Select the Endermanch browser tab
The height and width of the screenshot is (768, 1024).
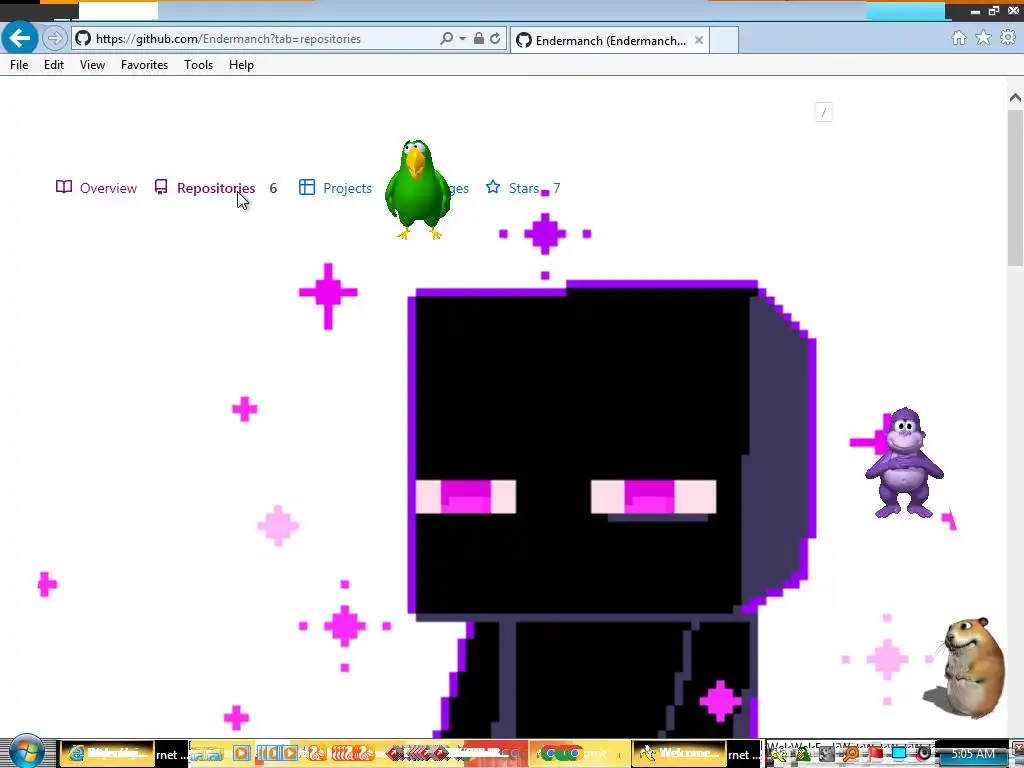[610, 40]
